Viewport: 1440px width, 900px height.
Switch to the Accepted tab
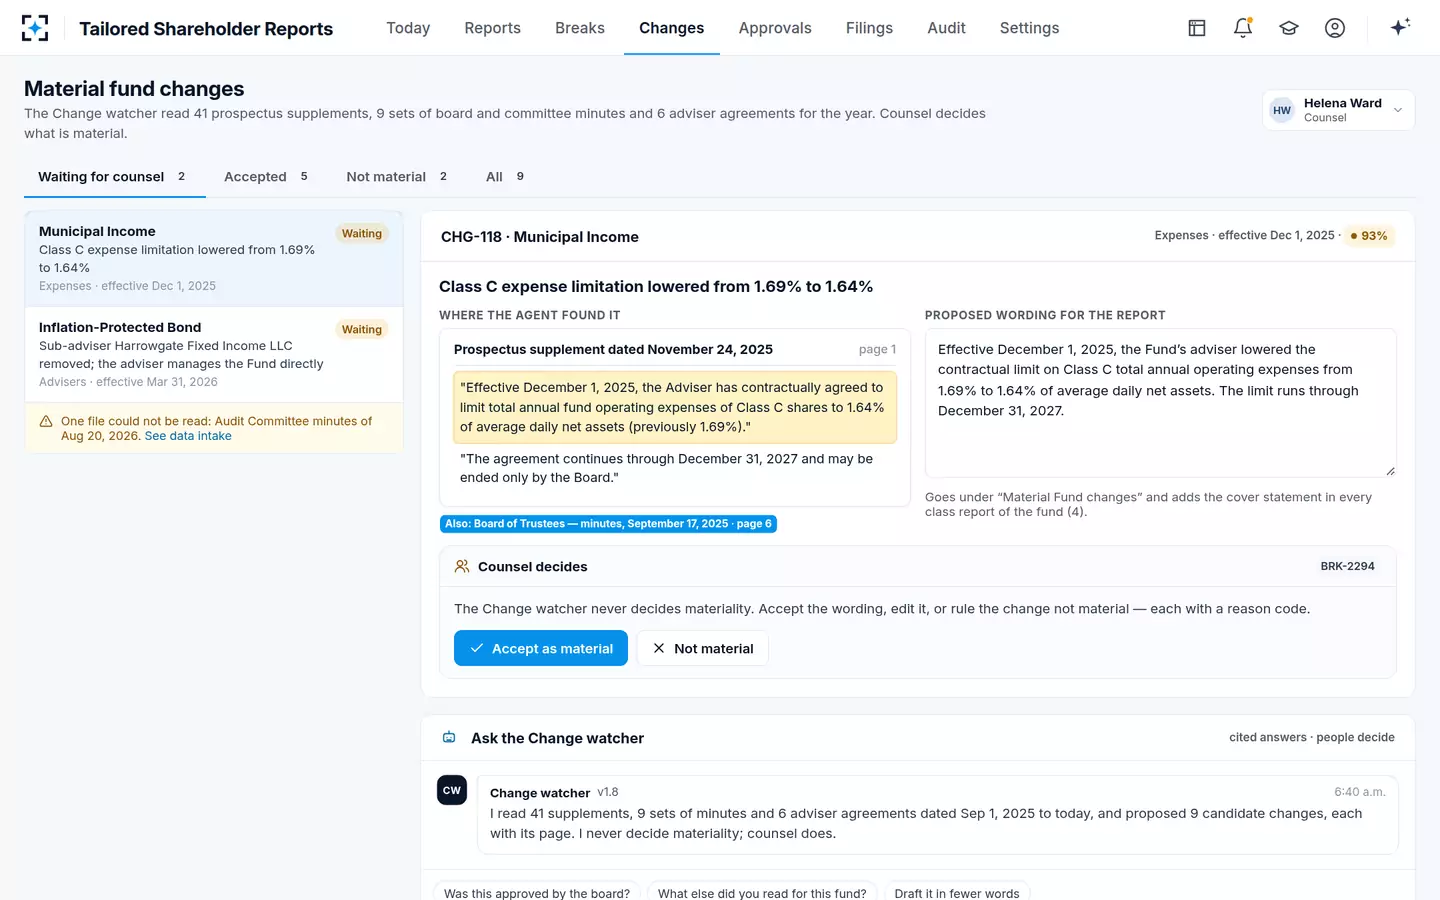pyautogui.click(x=266, y=177)
